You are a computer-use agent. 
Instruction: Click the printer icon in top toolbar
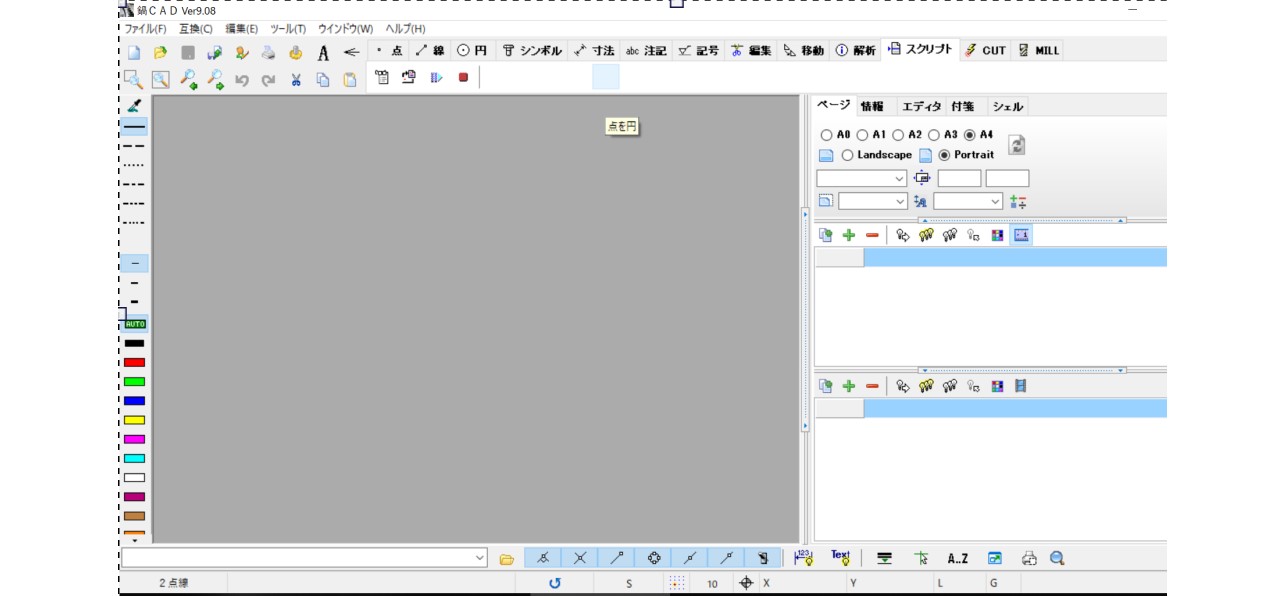[x=268, y=53]
